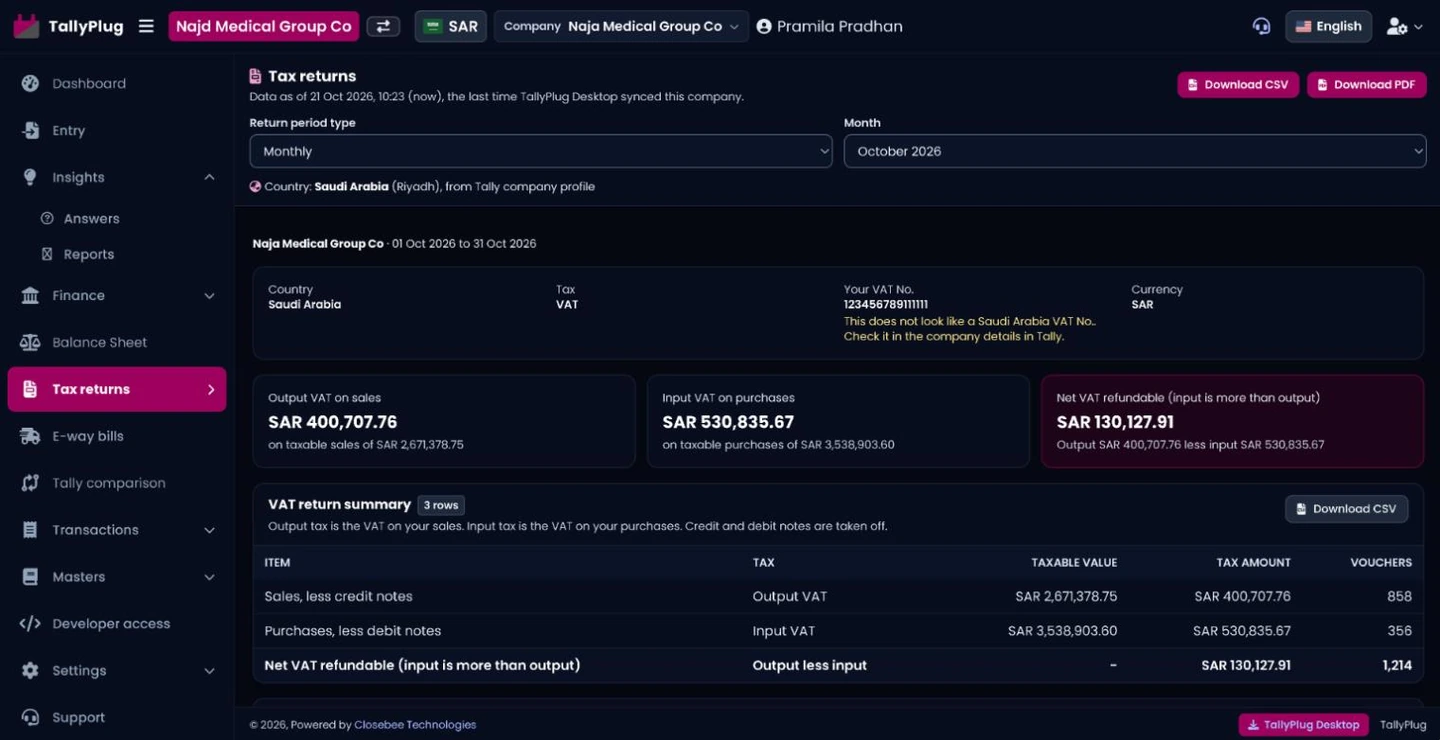Viewport: 1440px width, 740px height.
Task: Expand the Finance section
Action: 210,295
